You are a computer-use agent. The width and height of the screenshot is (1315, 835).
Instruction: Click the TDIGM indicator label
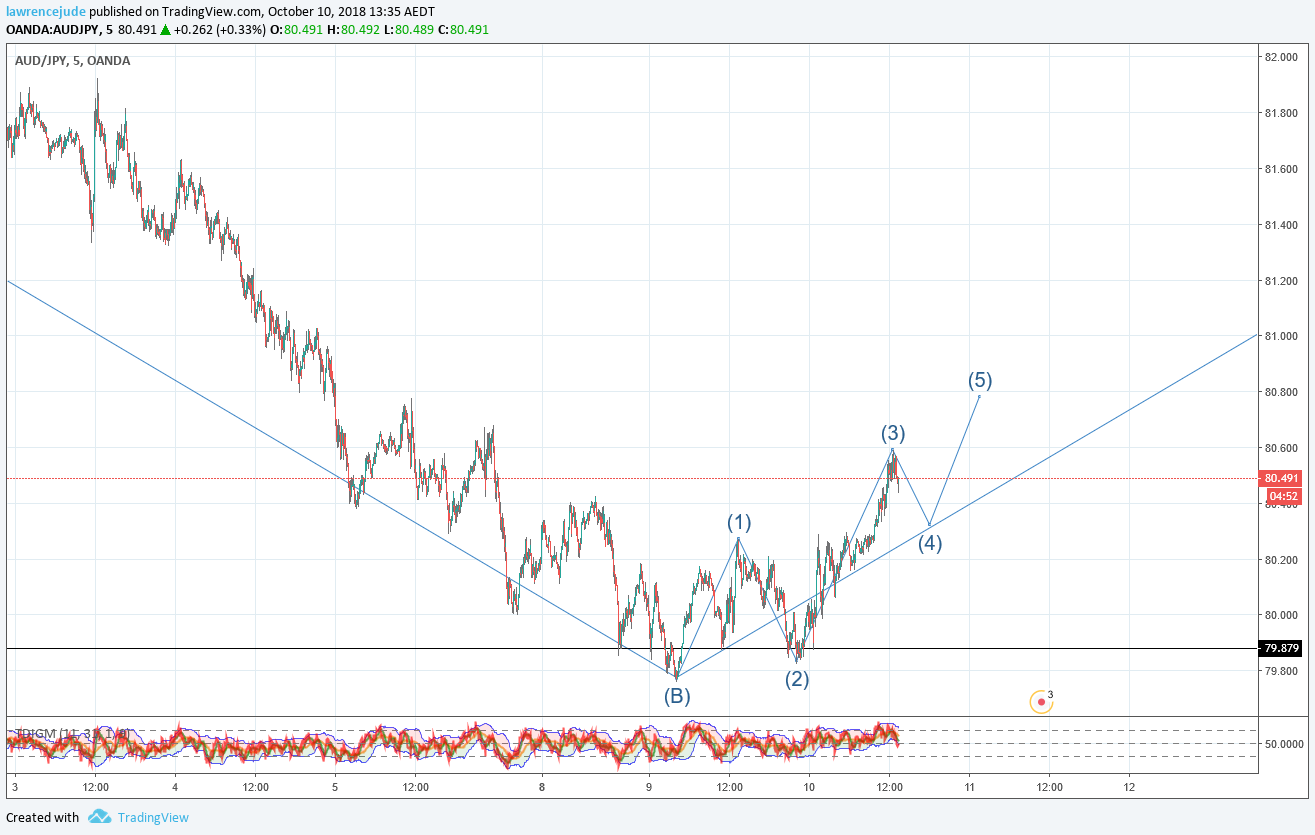[71, 733]
